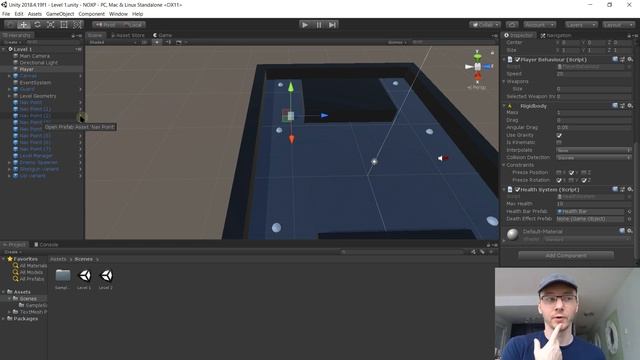640x360 pixels.
Task: Open the Layout dropdown
Action: tap(618, 25)
